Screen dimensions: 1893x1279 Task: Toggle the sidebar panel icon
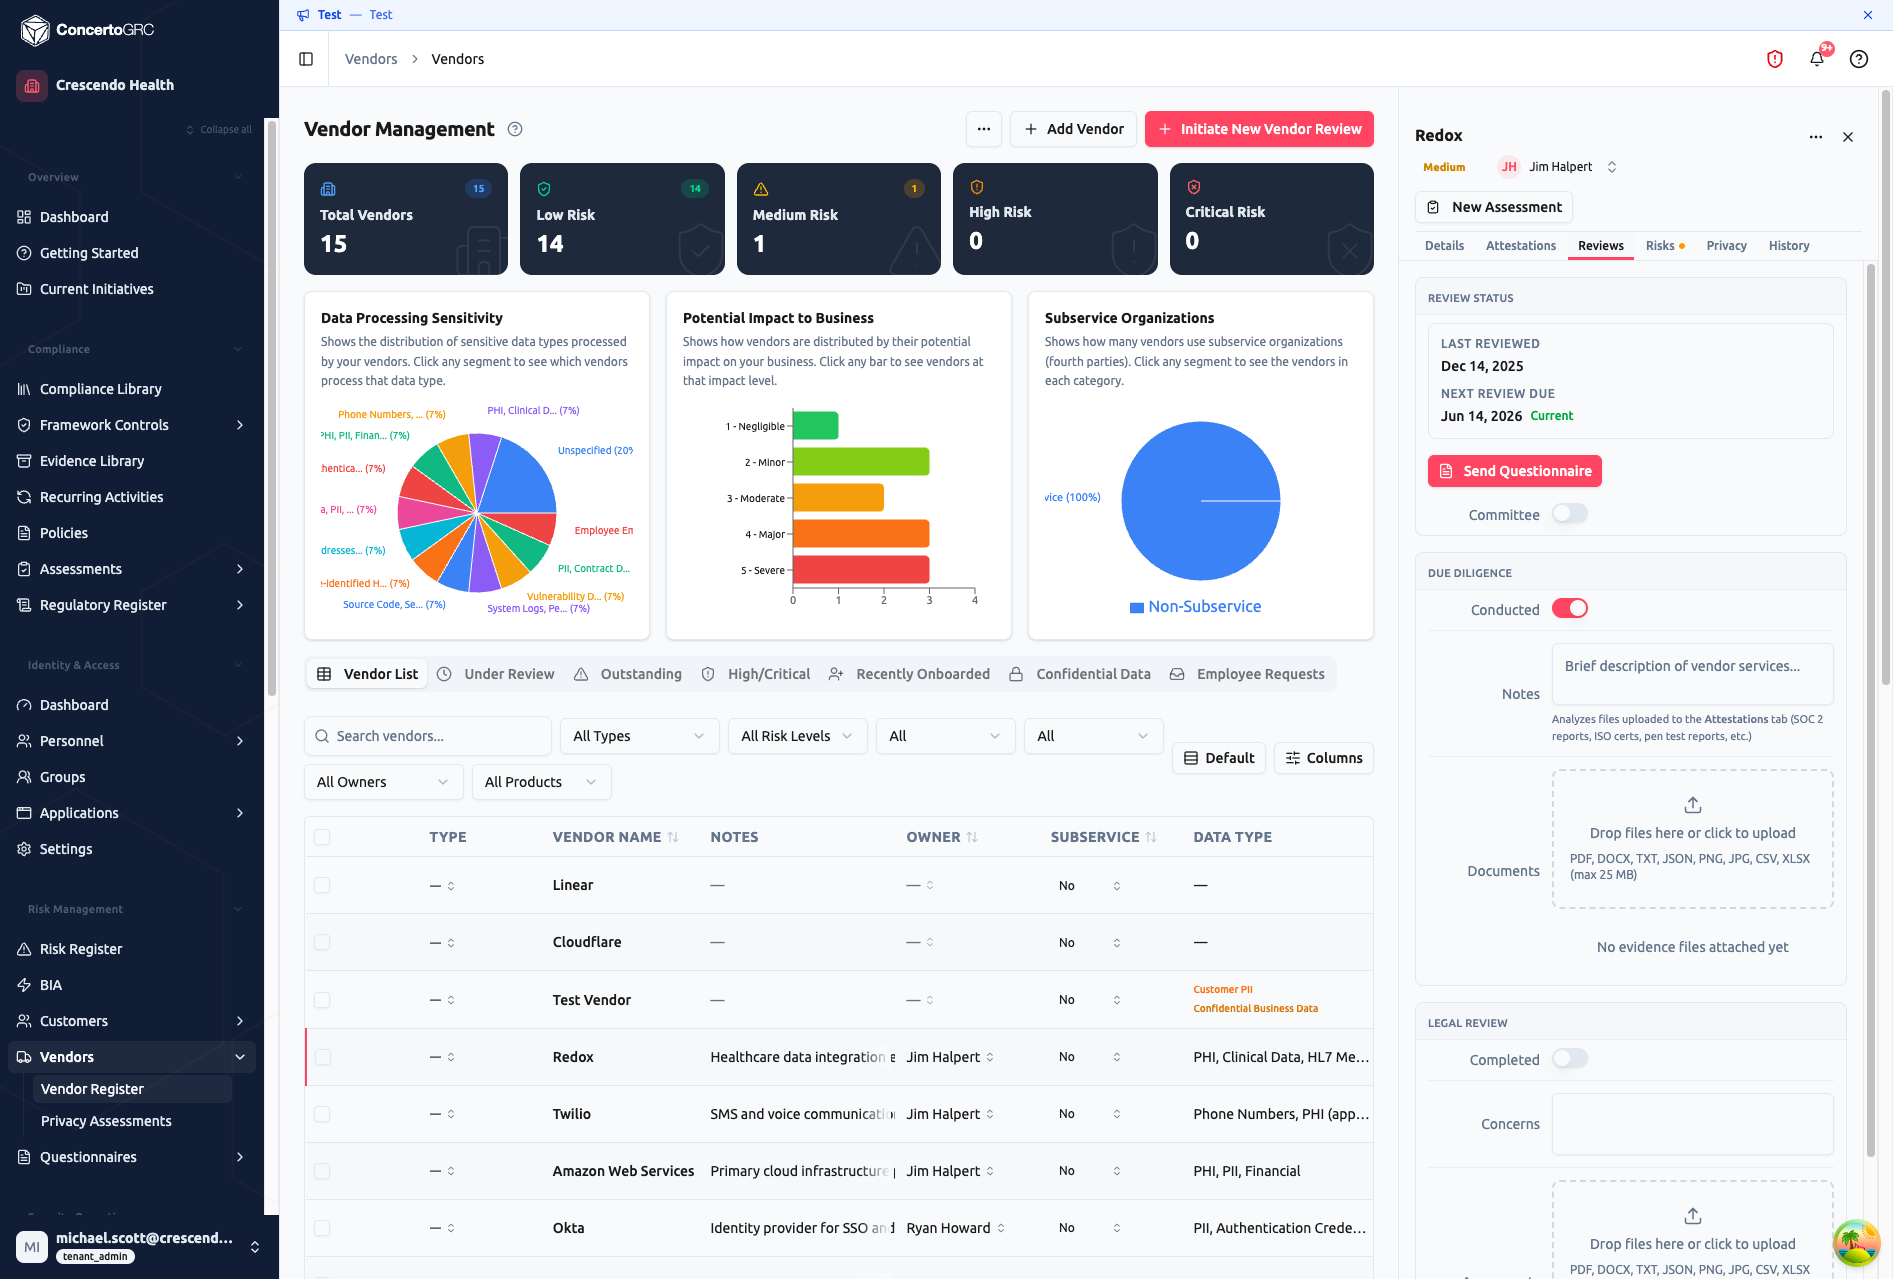306,59
